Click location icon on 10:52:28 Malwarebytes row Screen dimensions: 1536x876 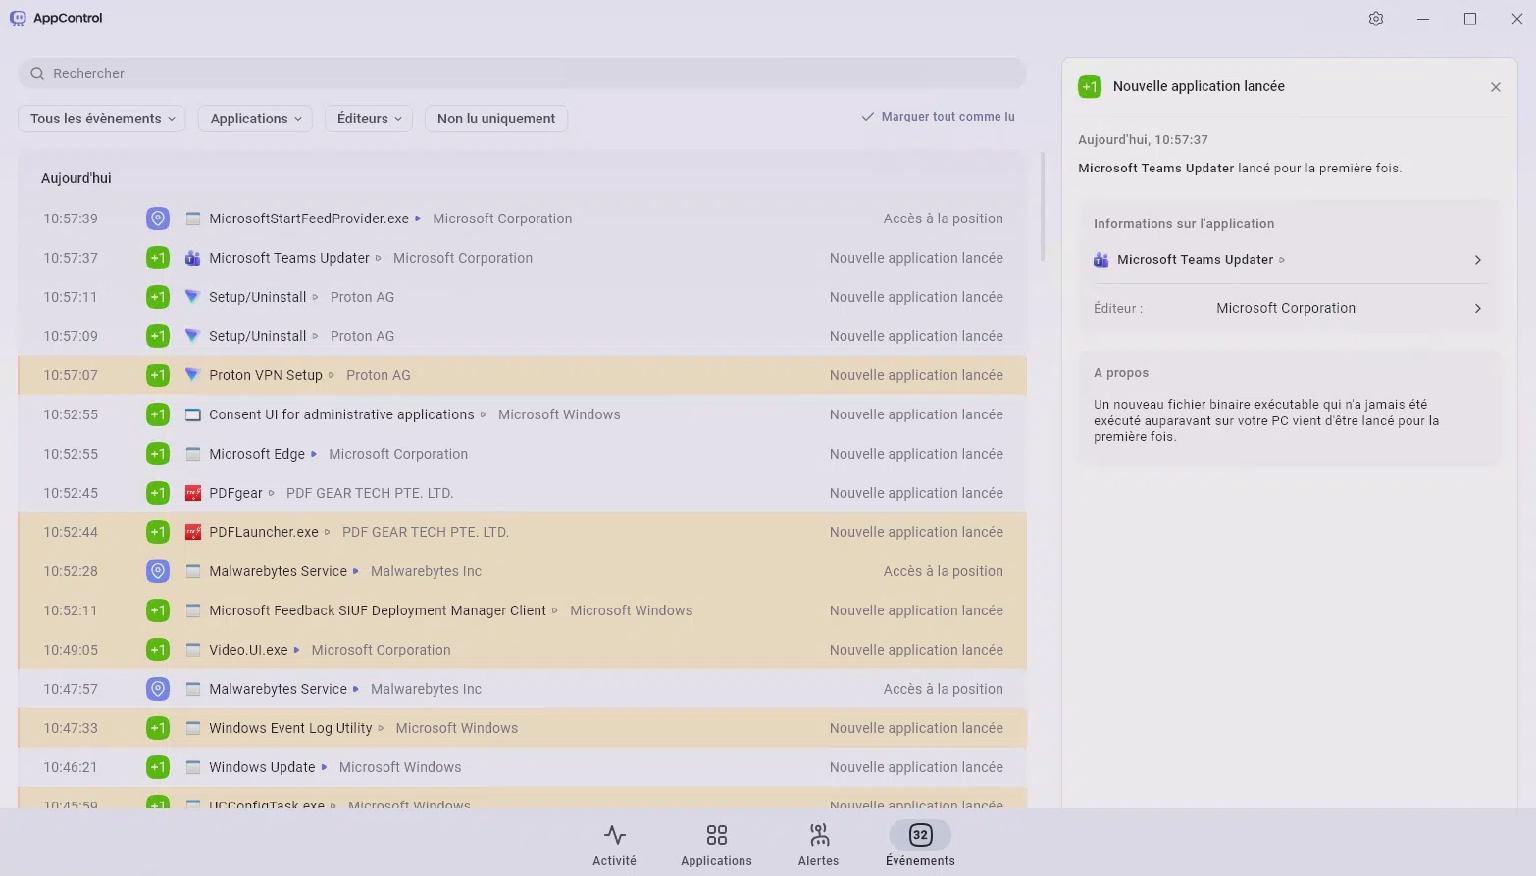click(x=158, y=571)
